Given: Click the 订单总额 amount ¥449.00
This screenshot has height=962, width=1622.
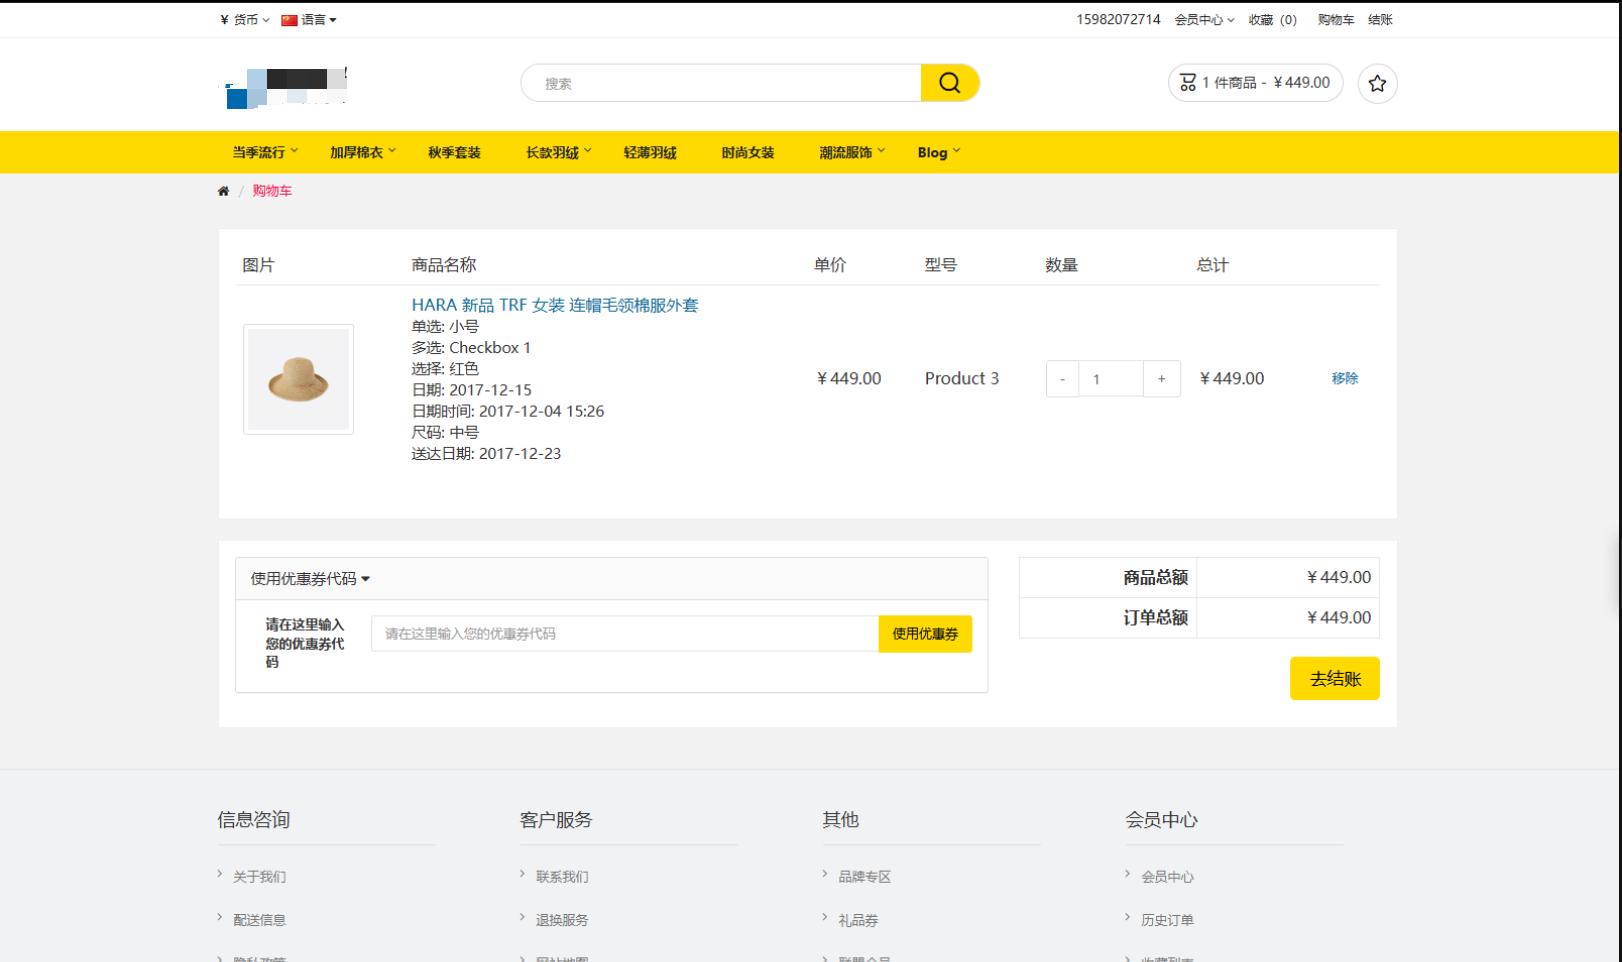Looking at the screenshot, I should [1338, 618].
